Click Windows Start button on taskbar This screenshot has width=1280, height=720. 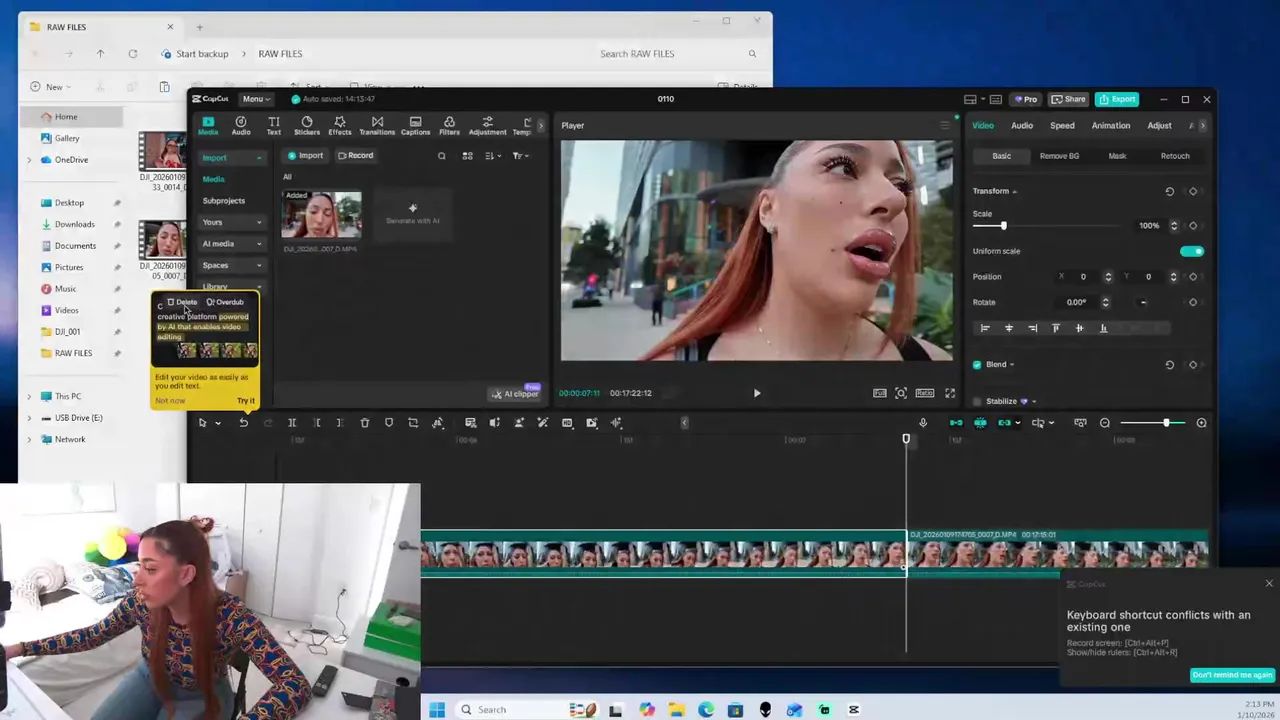click(437, 710)
